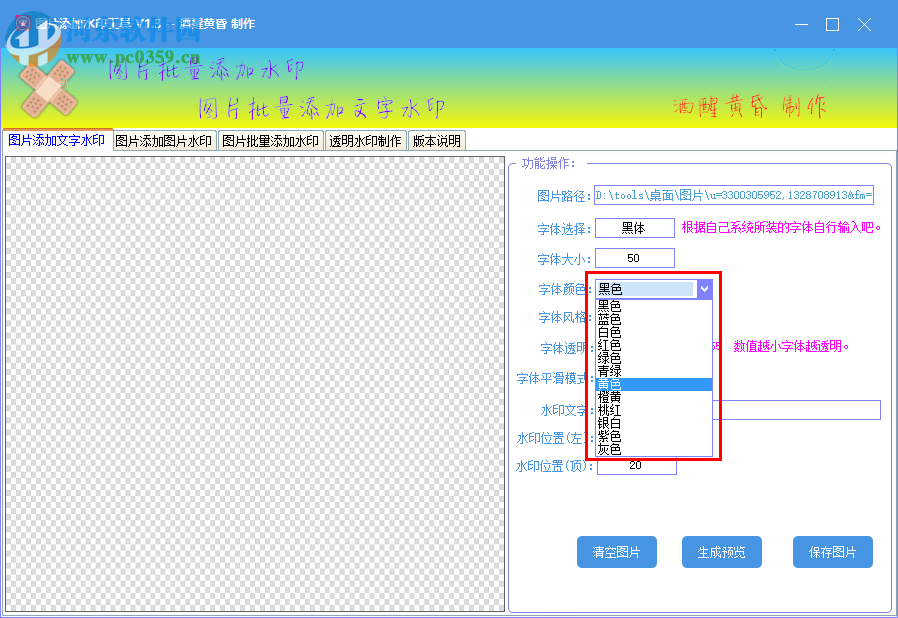Select the active 图片添加文字水印 tab
898x618 pixels.
point(56,140)
